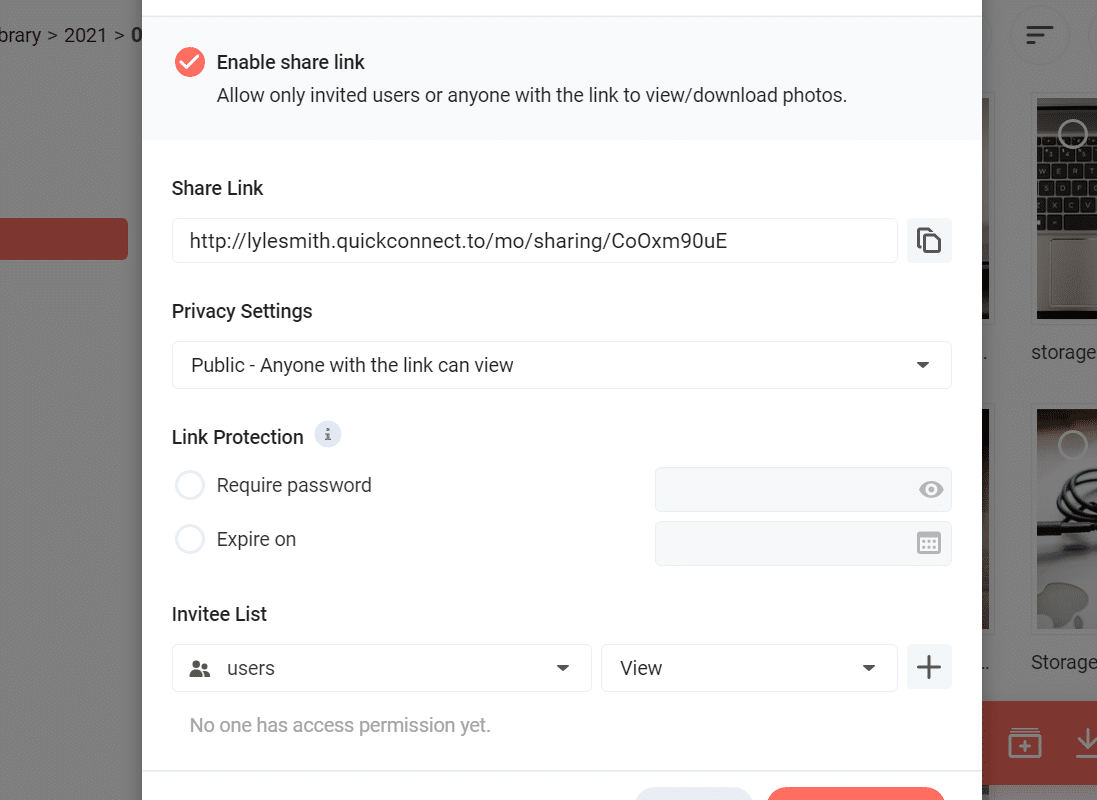Enable the Expire on option
Viewport: 1097px width, 800px height.
190,540
